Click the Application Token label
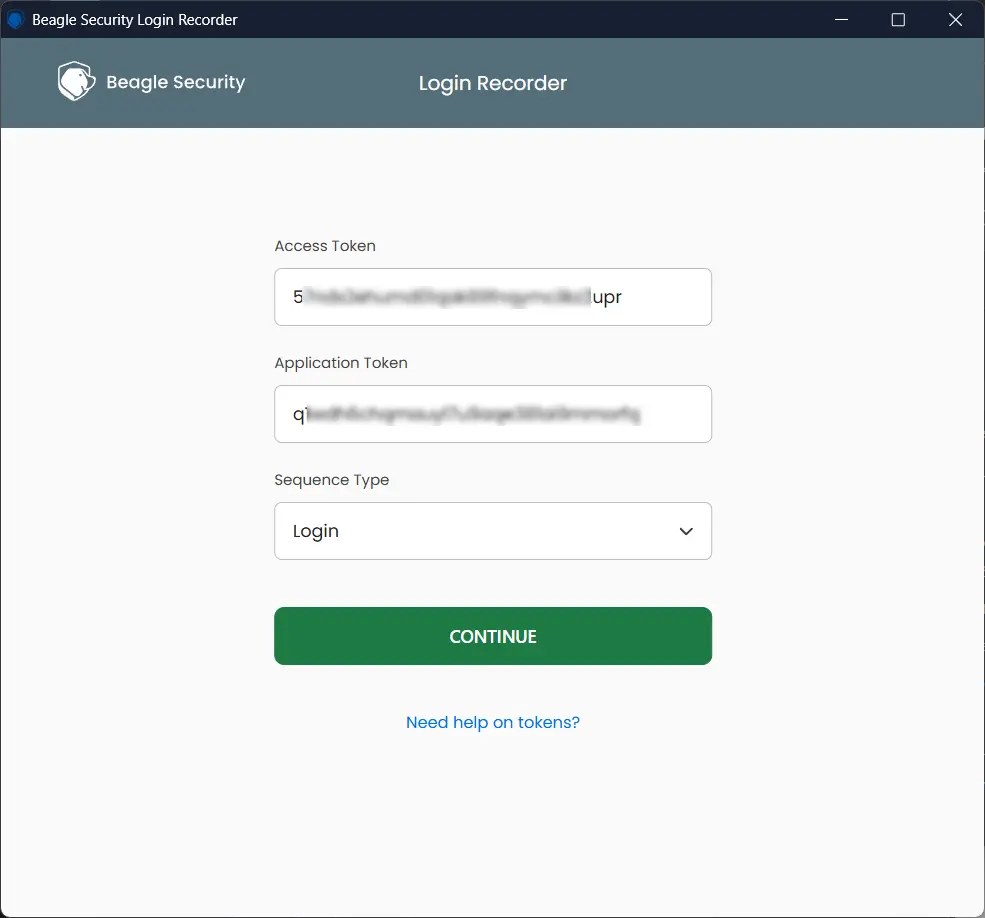This screenshot has width=985, height=918. coord(341,363)
